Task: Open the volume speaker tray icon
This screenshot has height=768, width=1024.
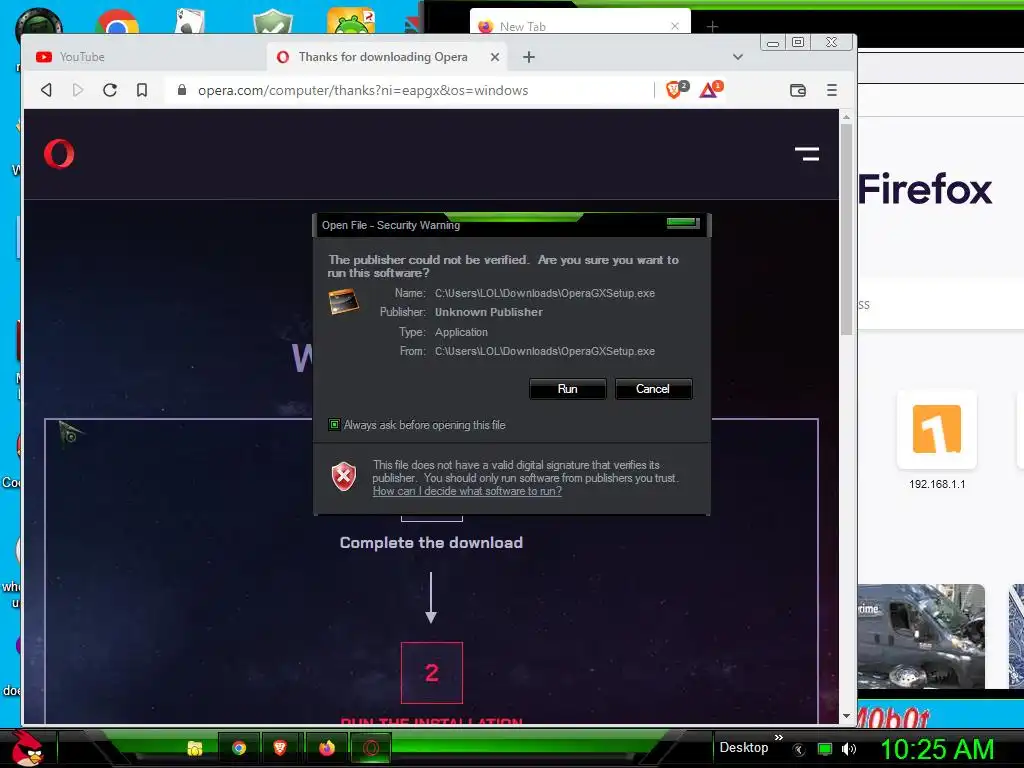Action: coord(849,750)
